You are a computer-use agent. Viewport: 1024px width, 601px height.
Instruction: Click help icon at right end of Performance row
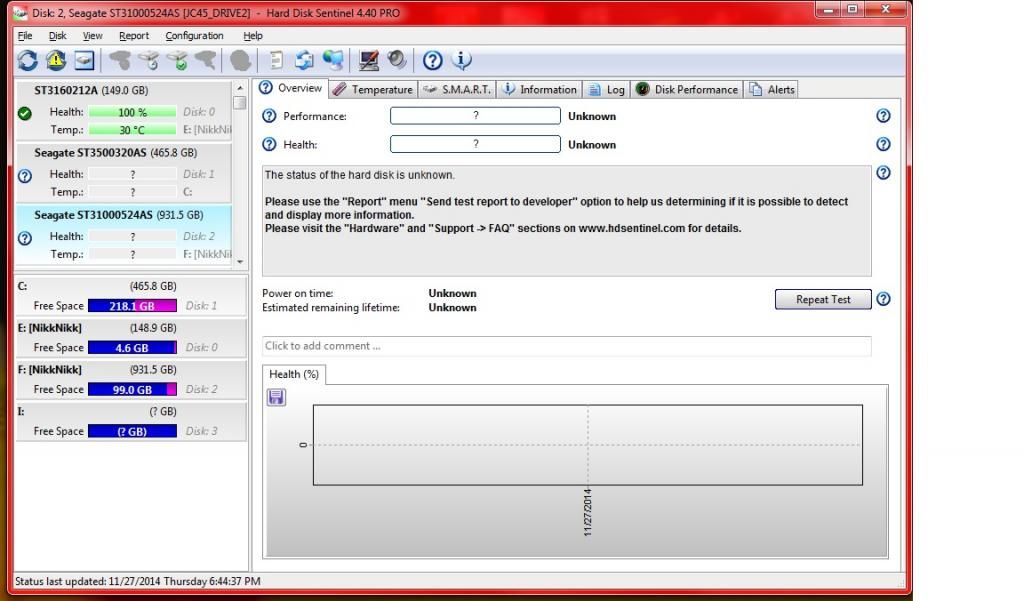coord(883,116)
